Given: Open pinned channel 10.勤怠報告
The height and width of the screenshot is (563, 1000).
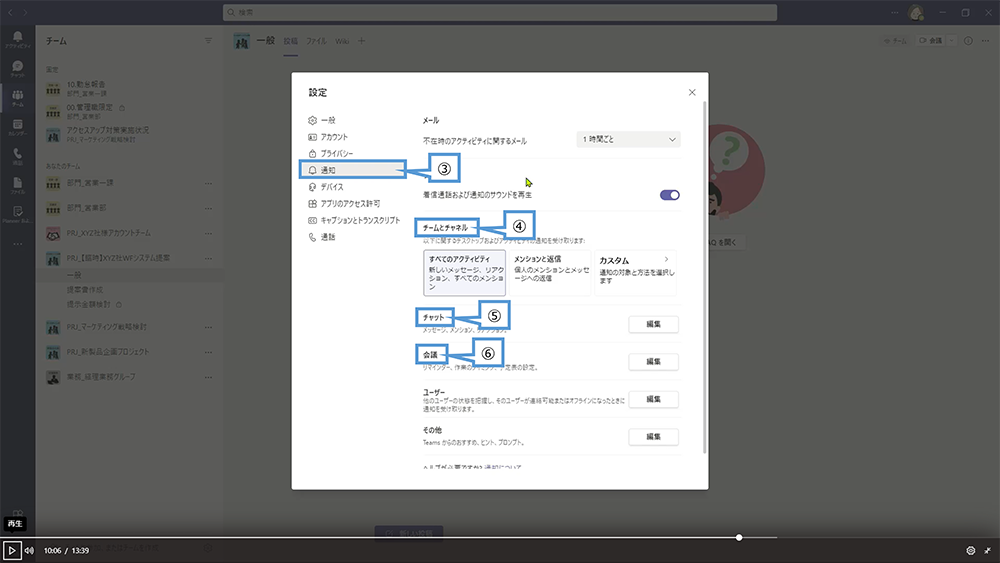Looking at the screenshot, I should [128, 89].
